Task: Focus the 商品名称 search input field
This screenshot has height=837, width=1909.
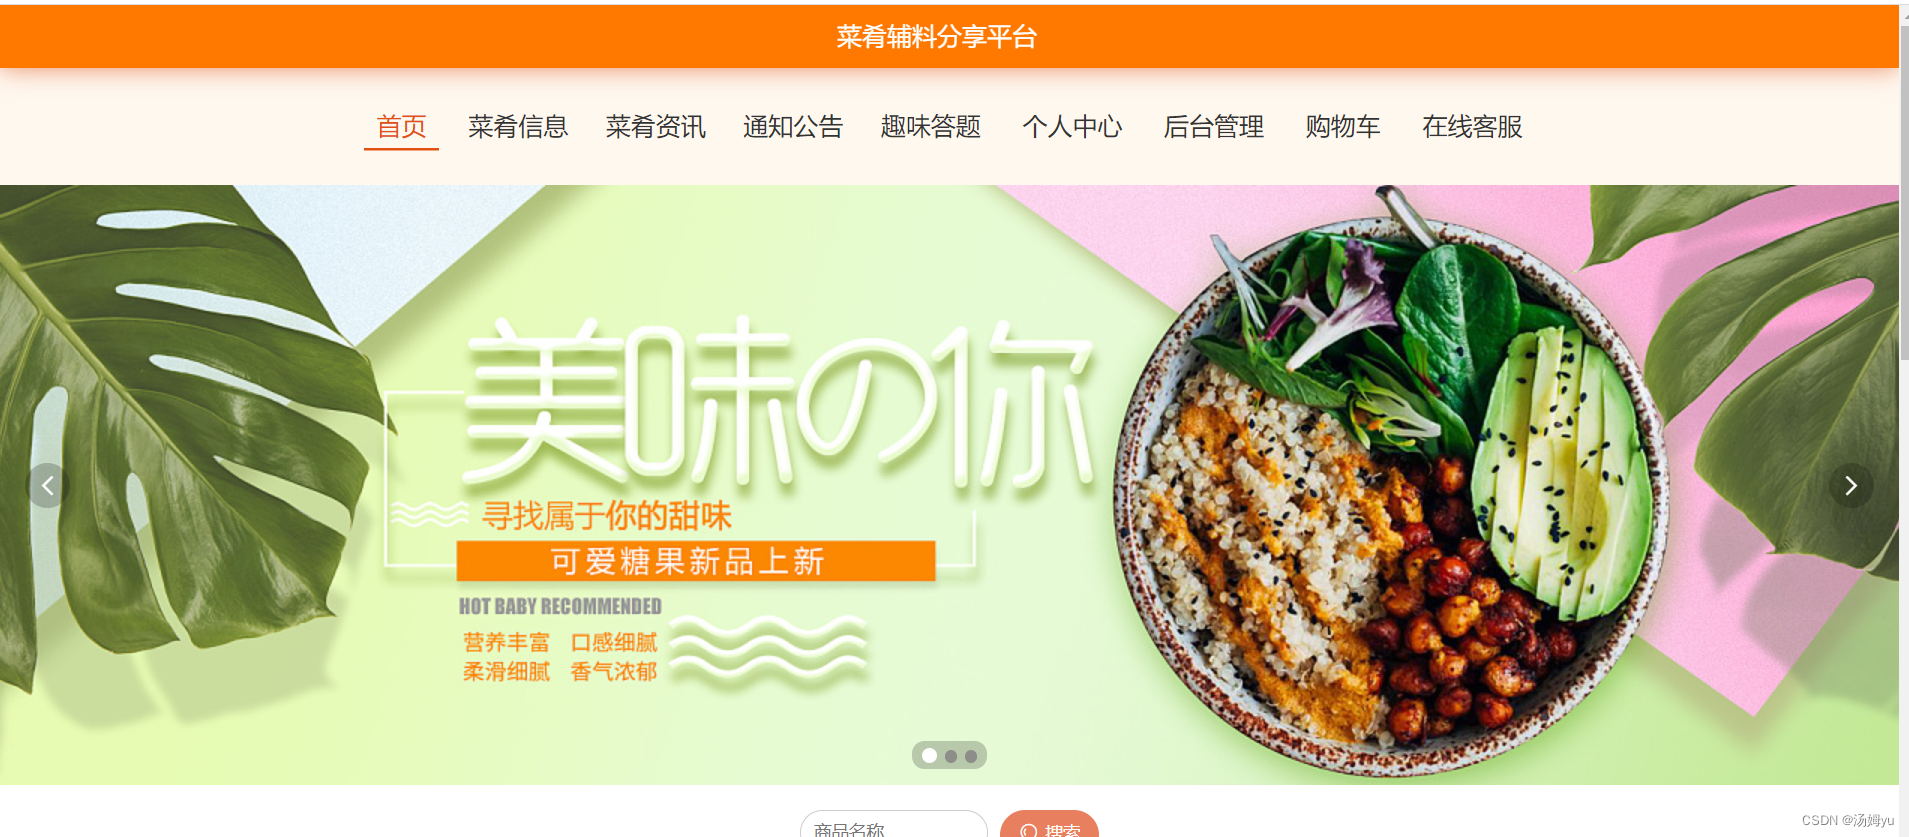Action: pyautogui.click(x=894, y=825)
